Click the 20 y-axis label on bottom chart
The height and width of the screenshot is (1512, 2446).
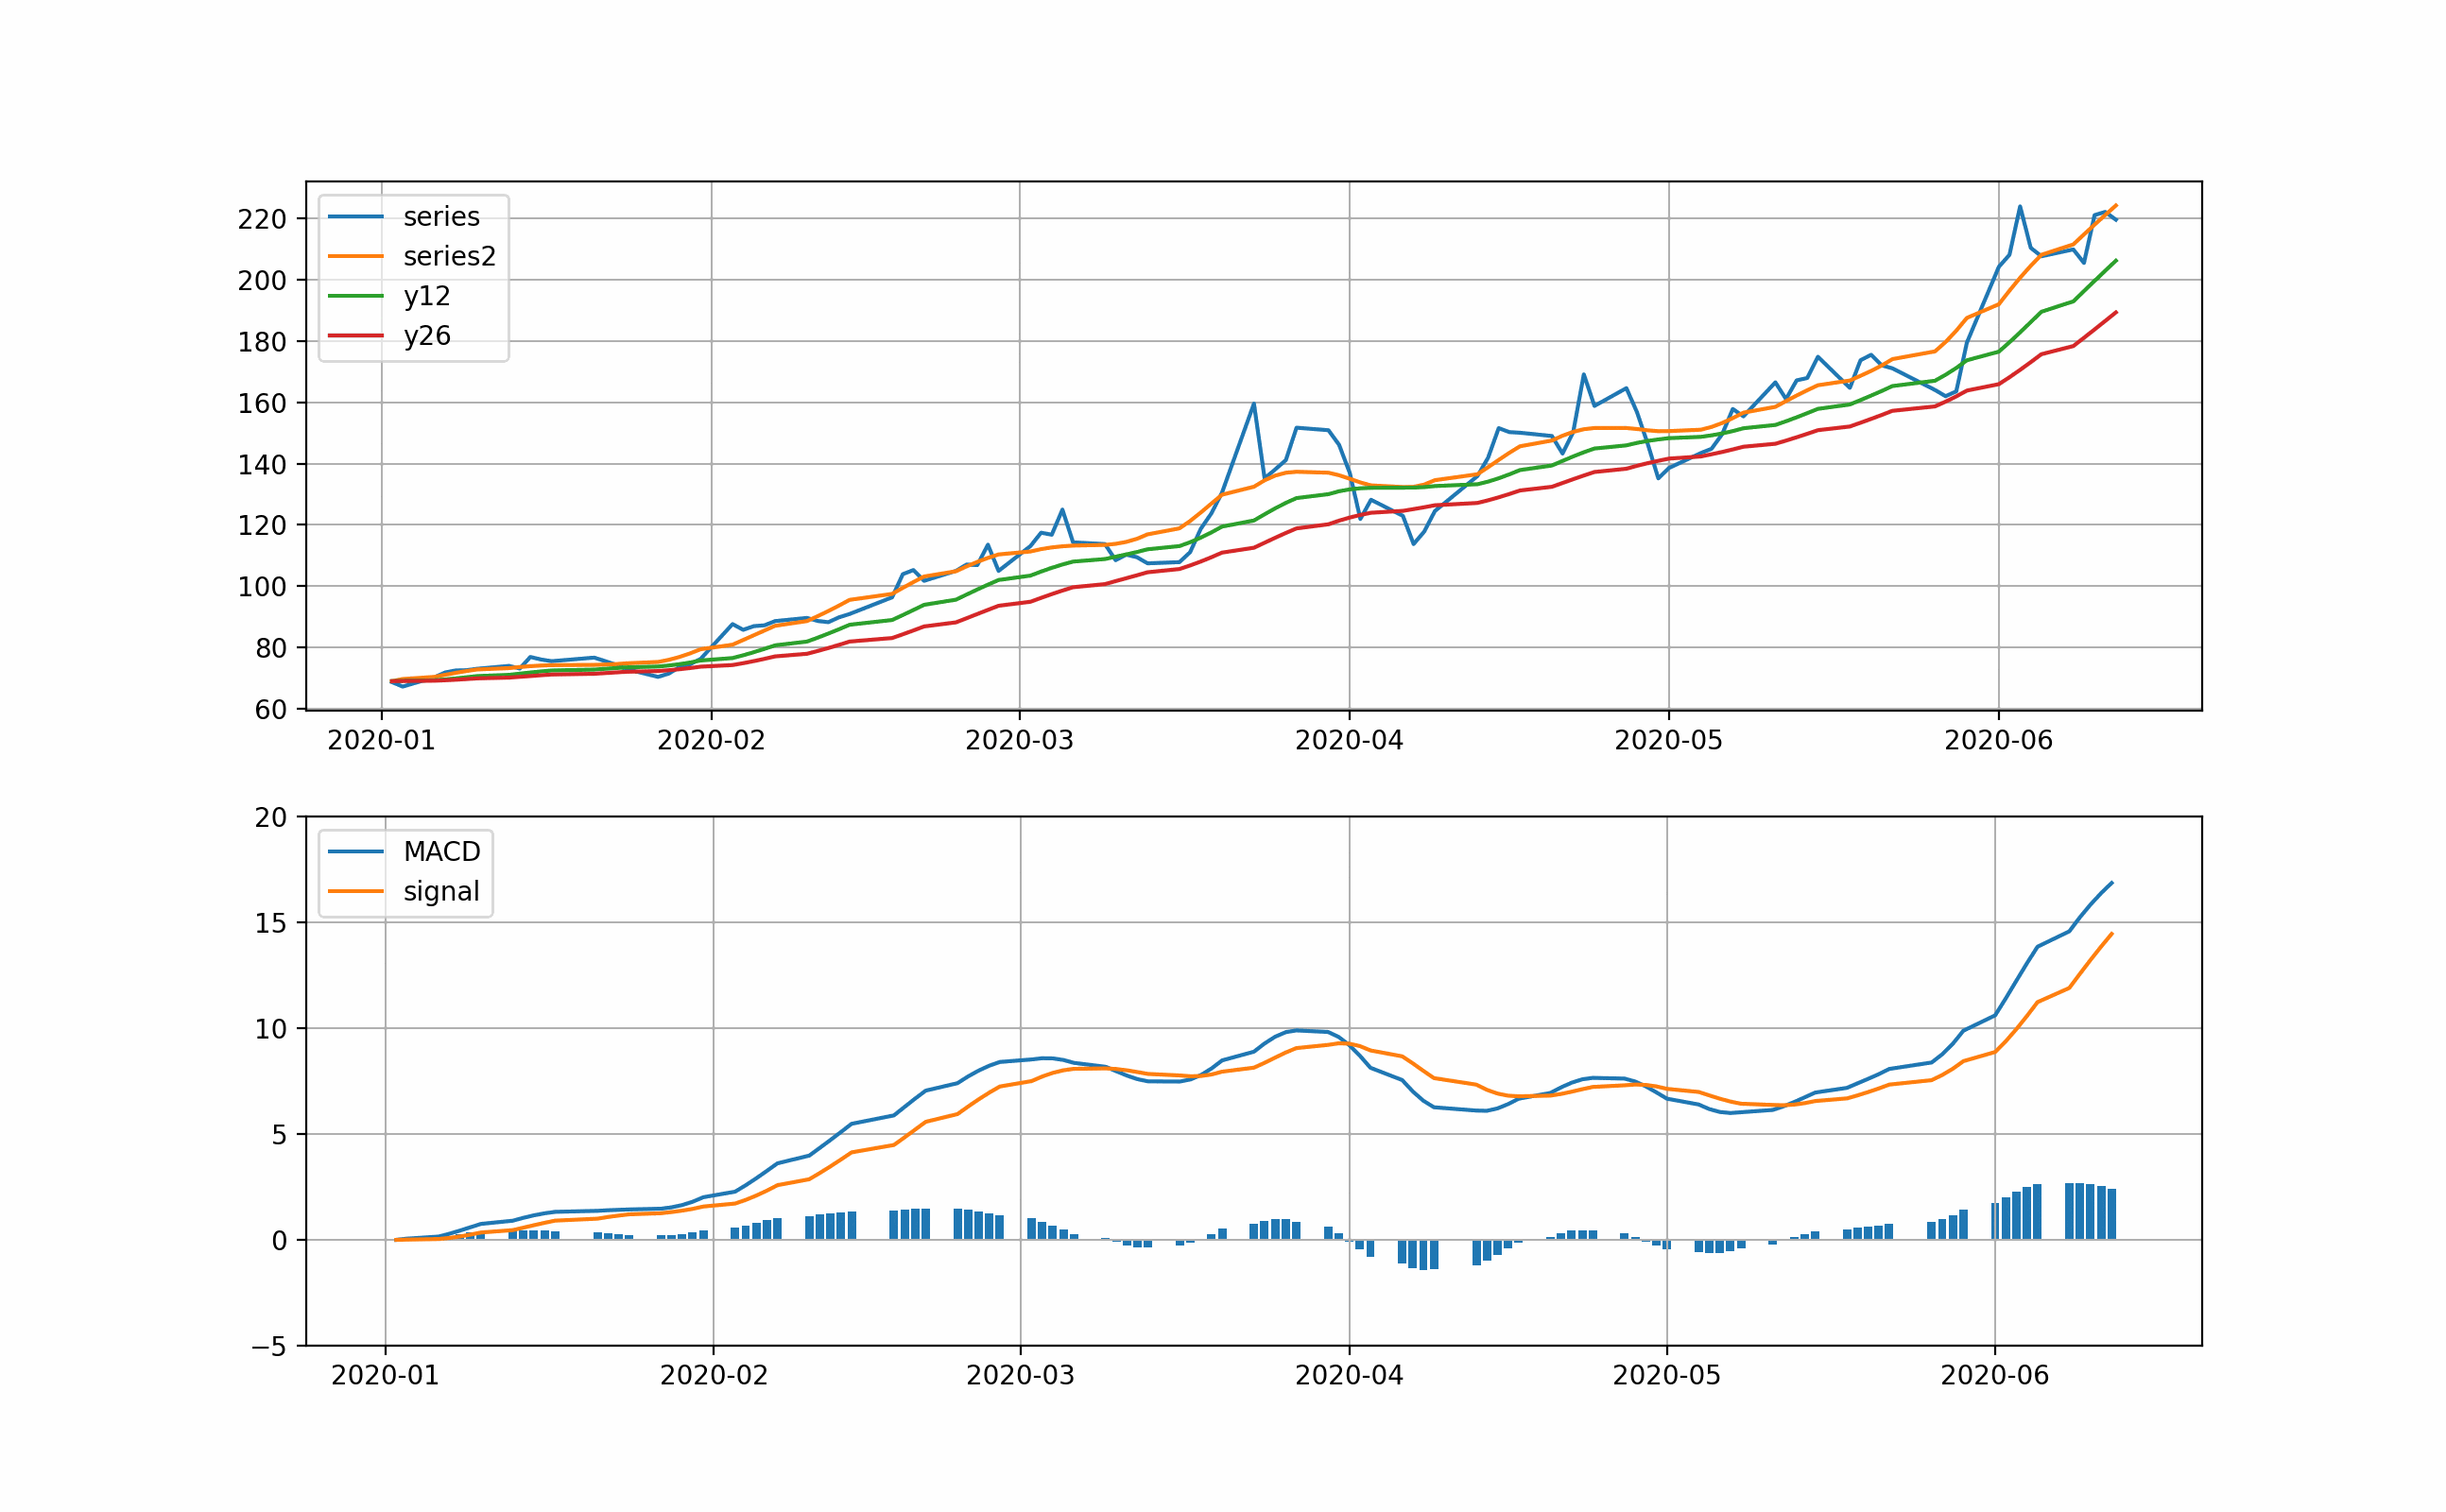pos(271,818)
